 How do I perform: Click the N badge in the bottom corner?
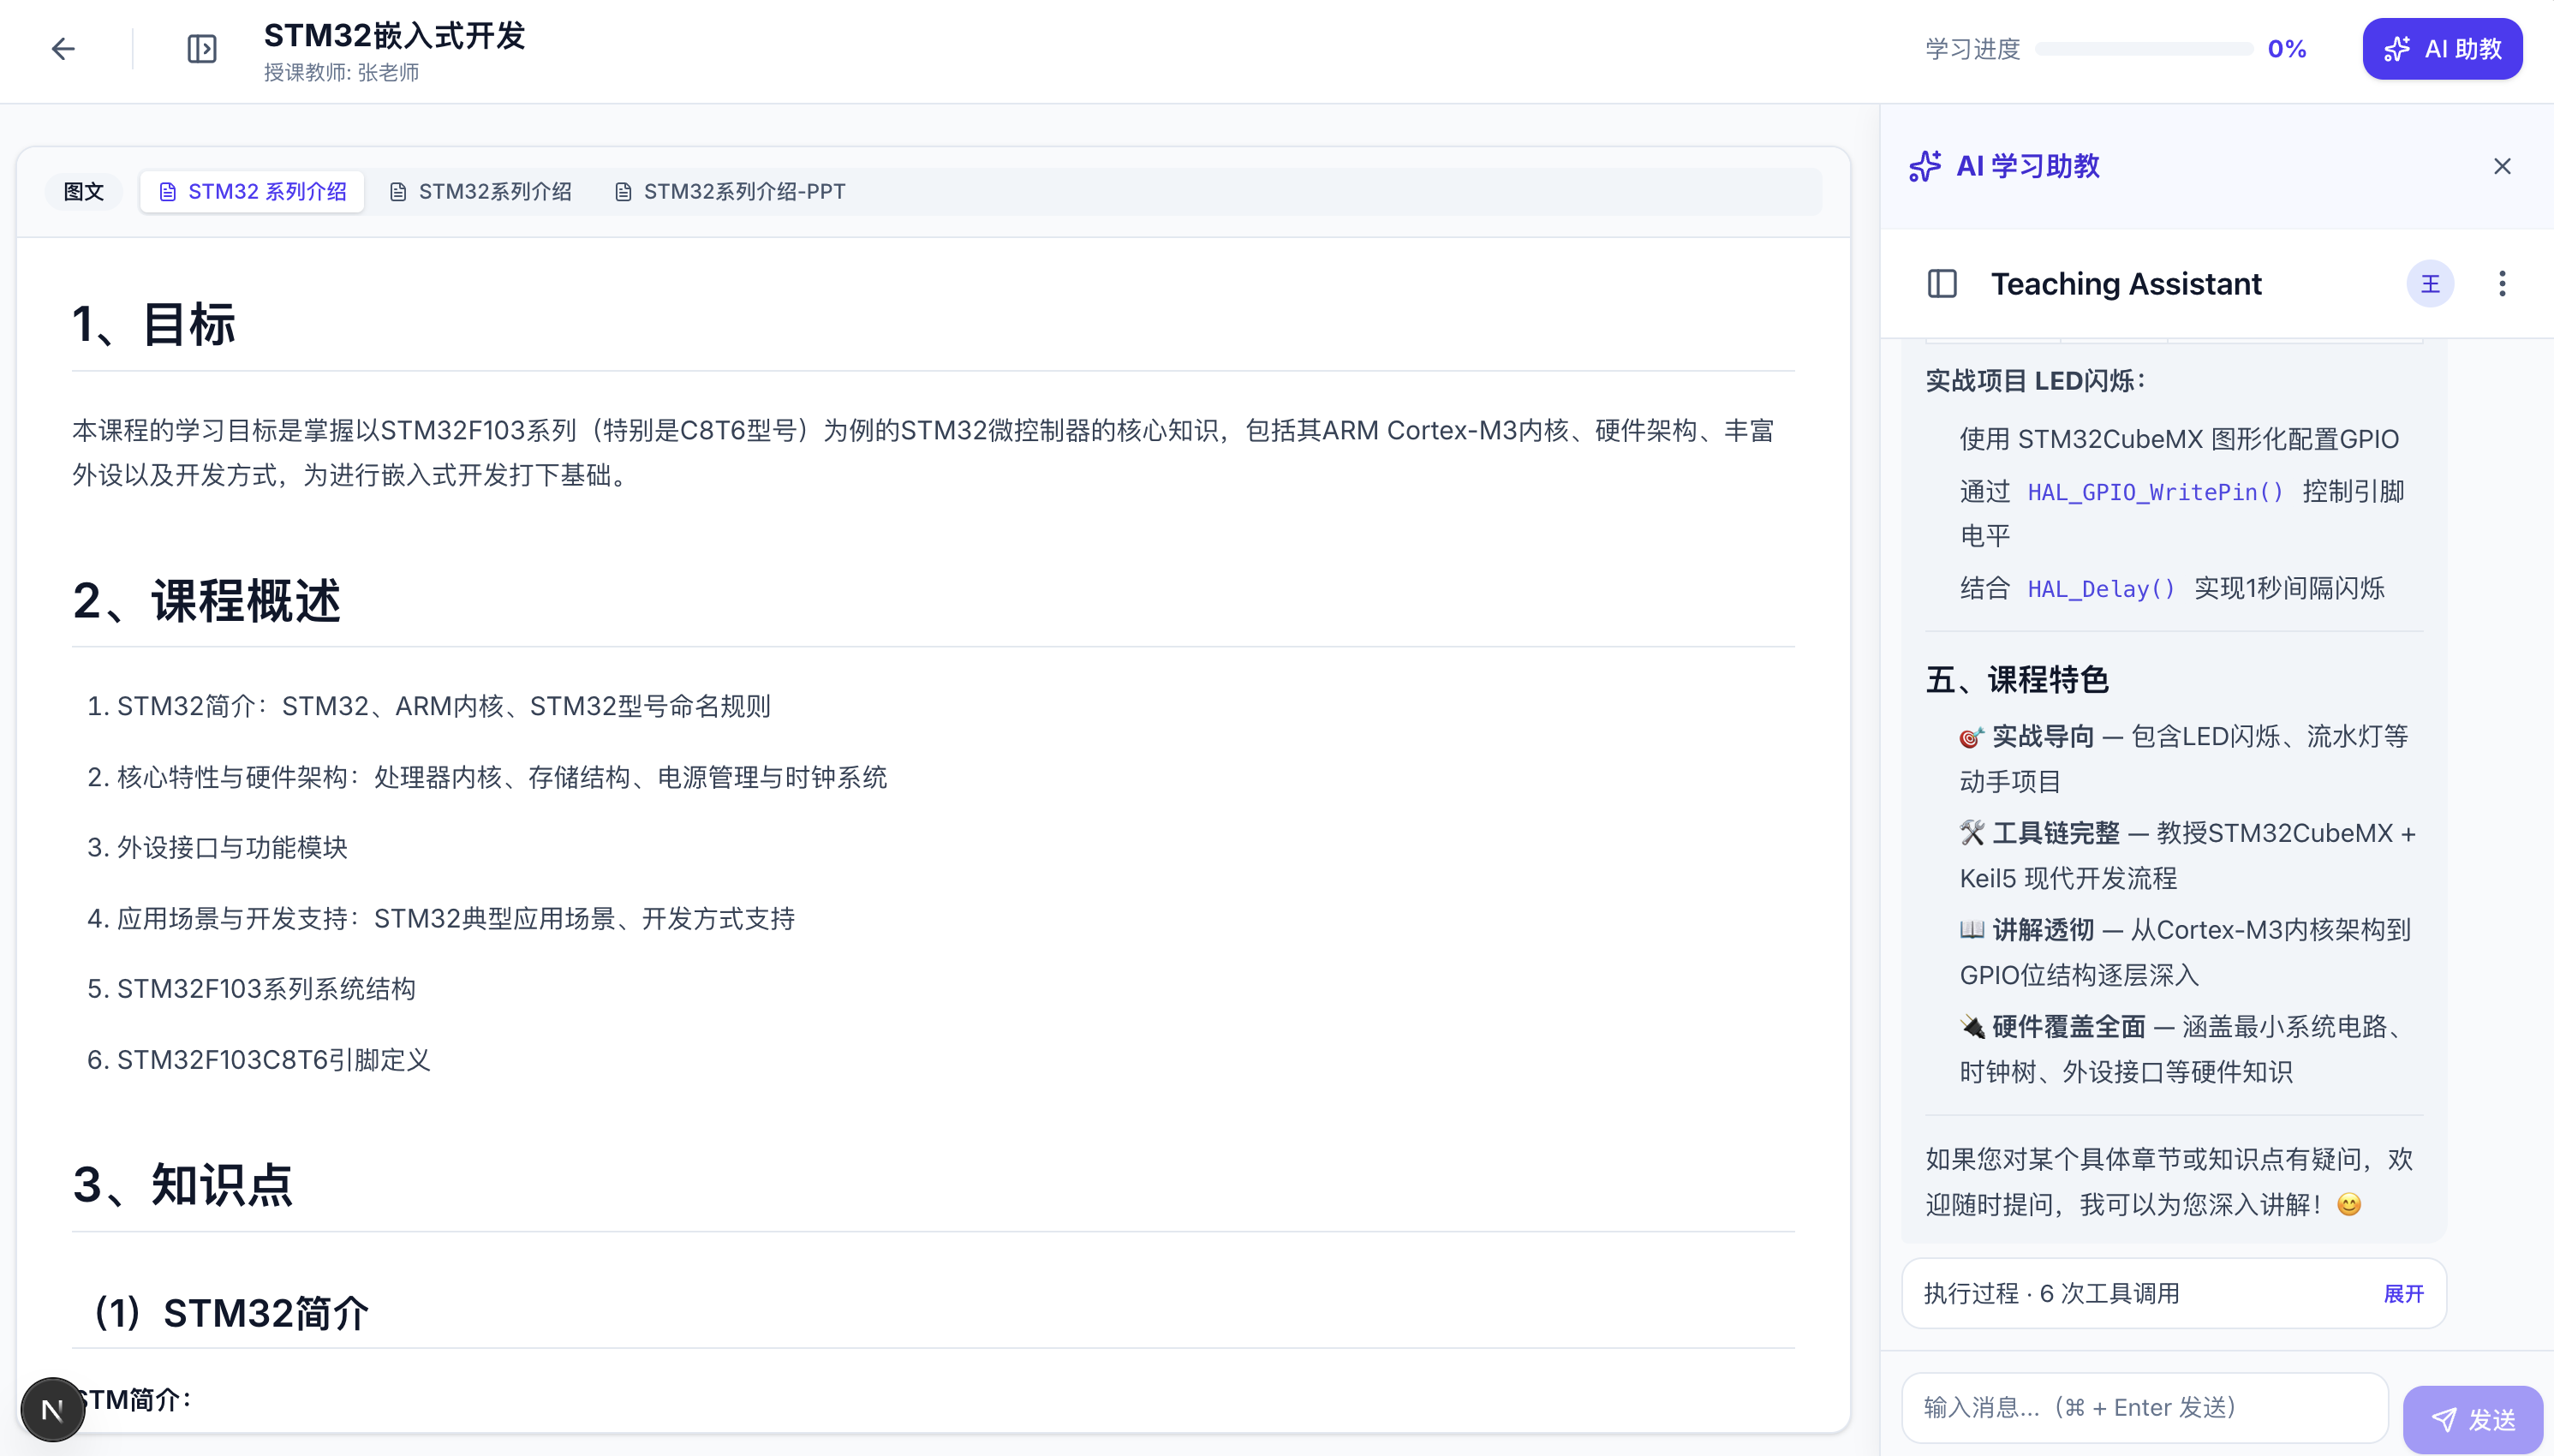[52, 1410]
